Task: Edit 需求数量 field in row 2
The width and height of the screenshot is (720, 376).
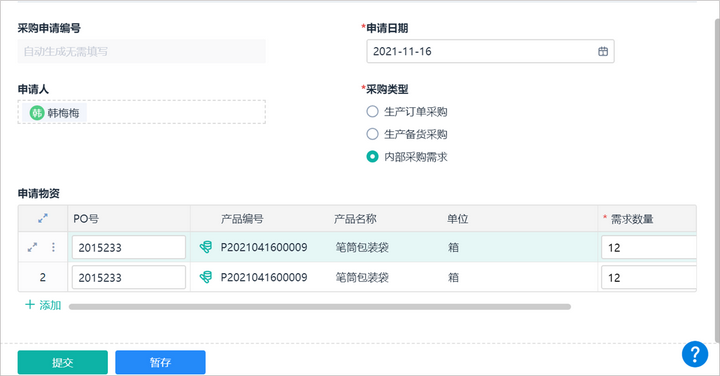Action: point(649,277)
